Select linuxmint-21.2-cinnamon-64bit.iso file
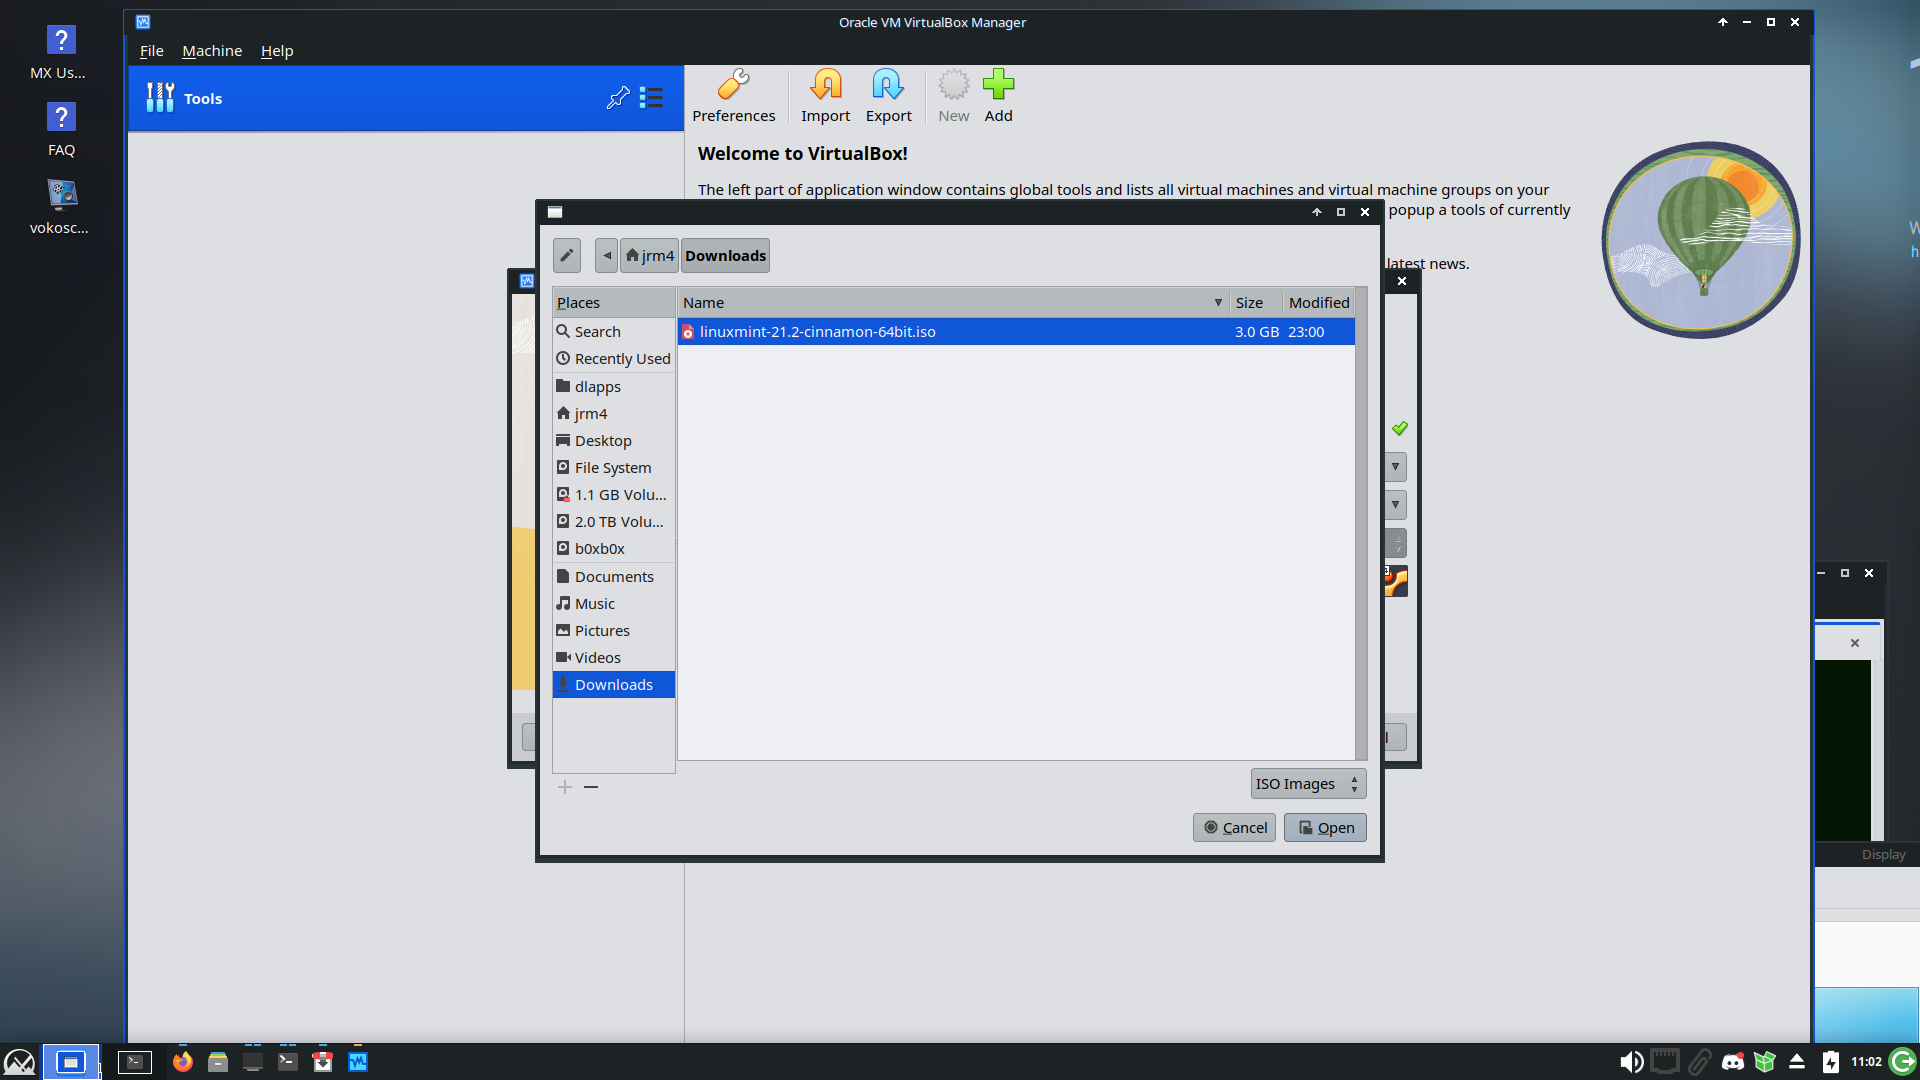Screen dimensions: 1920x1080 point(1016,331)
